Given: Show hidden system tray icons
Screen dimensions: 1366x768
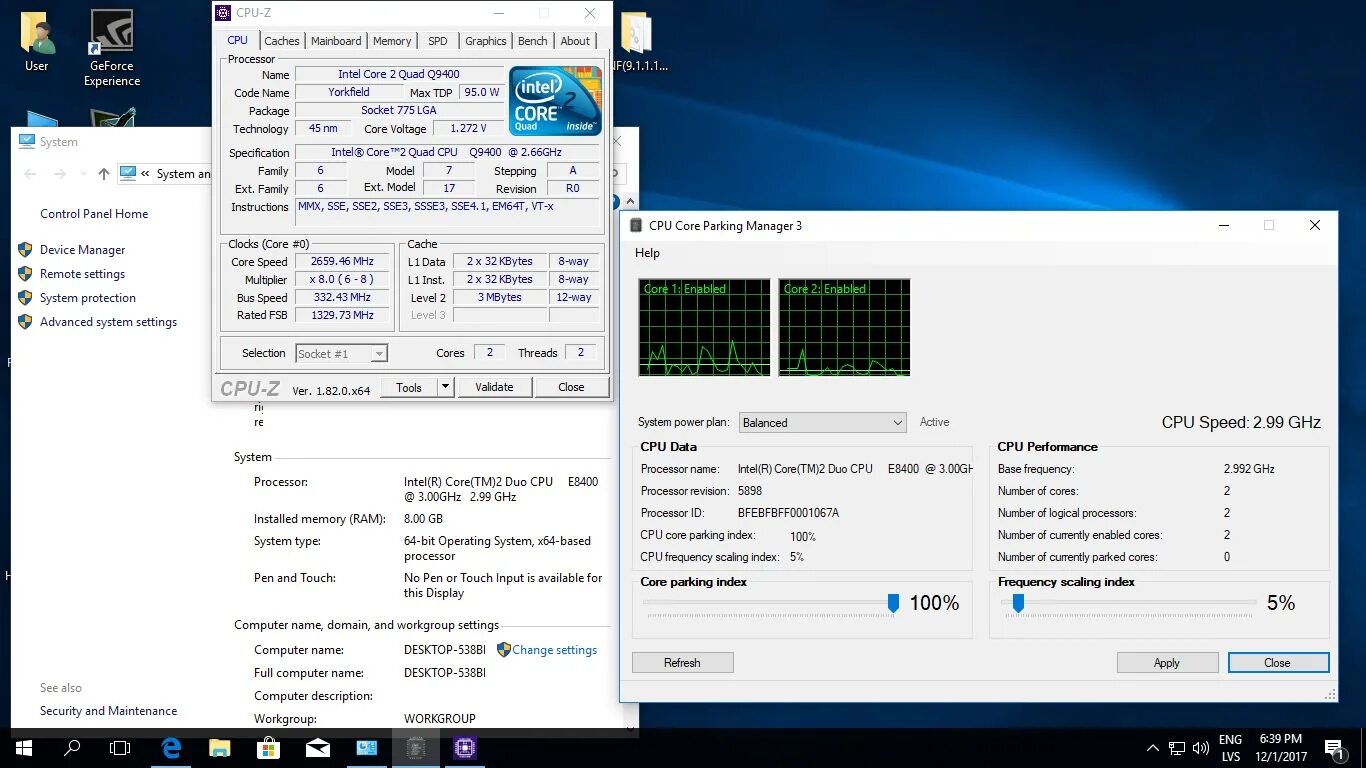Looking at the screenshot, I should [1152, 747].
